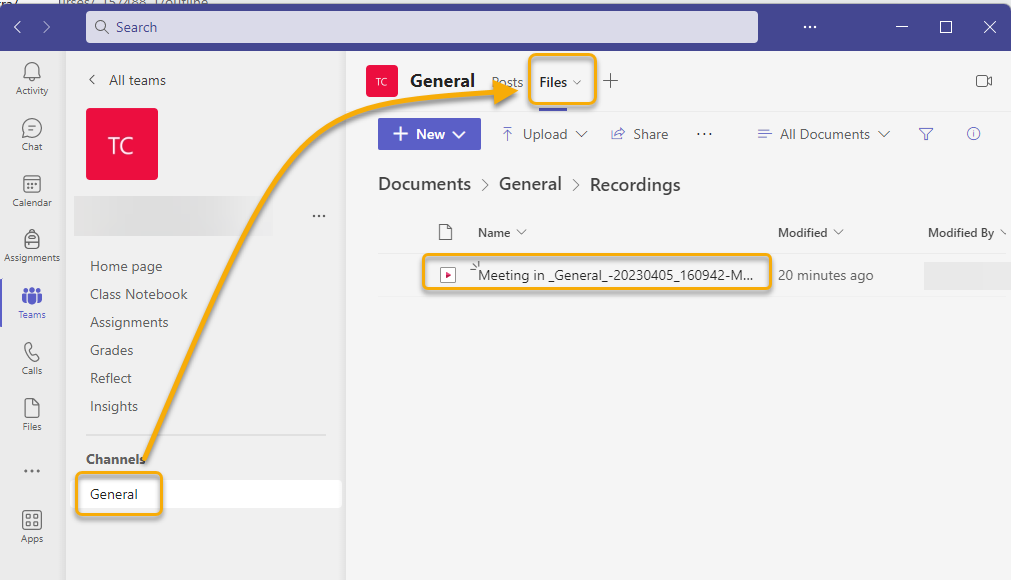Click the General channel title
Viewport: 1011px width, 580px height.
click(x=442, y=81)
